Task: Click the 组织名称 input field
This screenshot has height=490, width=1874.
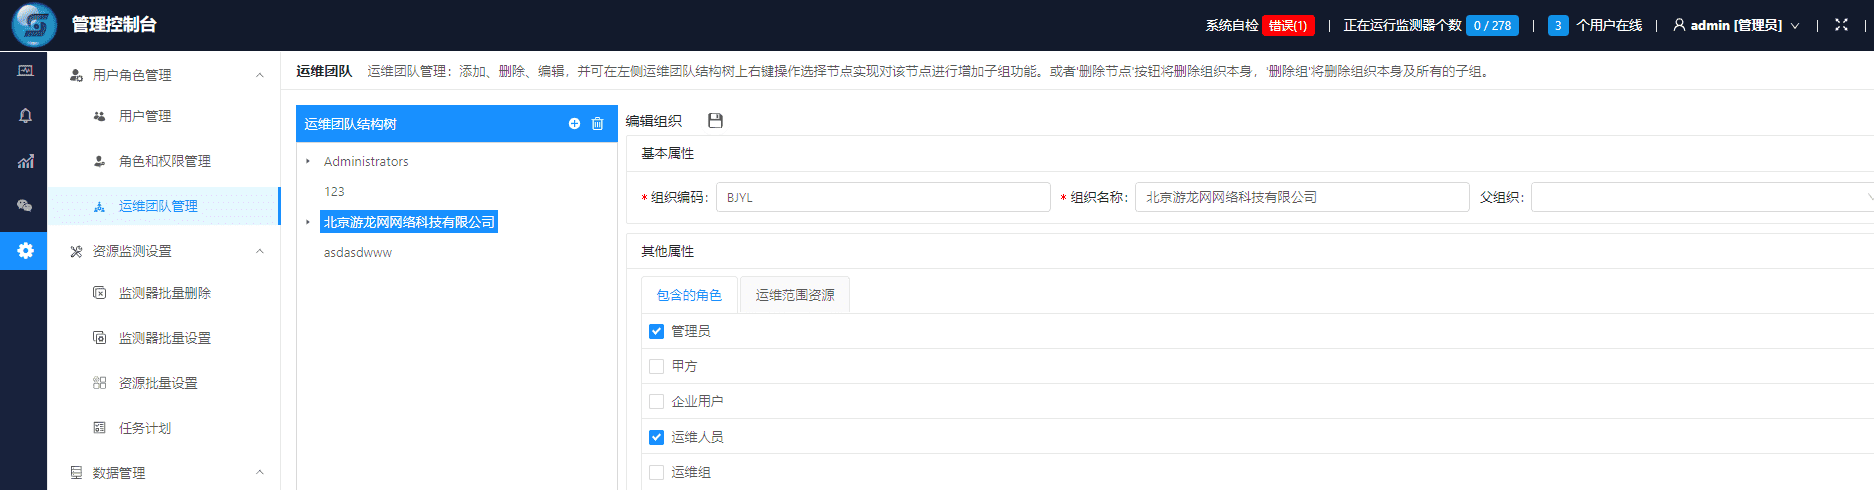Action: coord(1302,197)
